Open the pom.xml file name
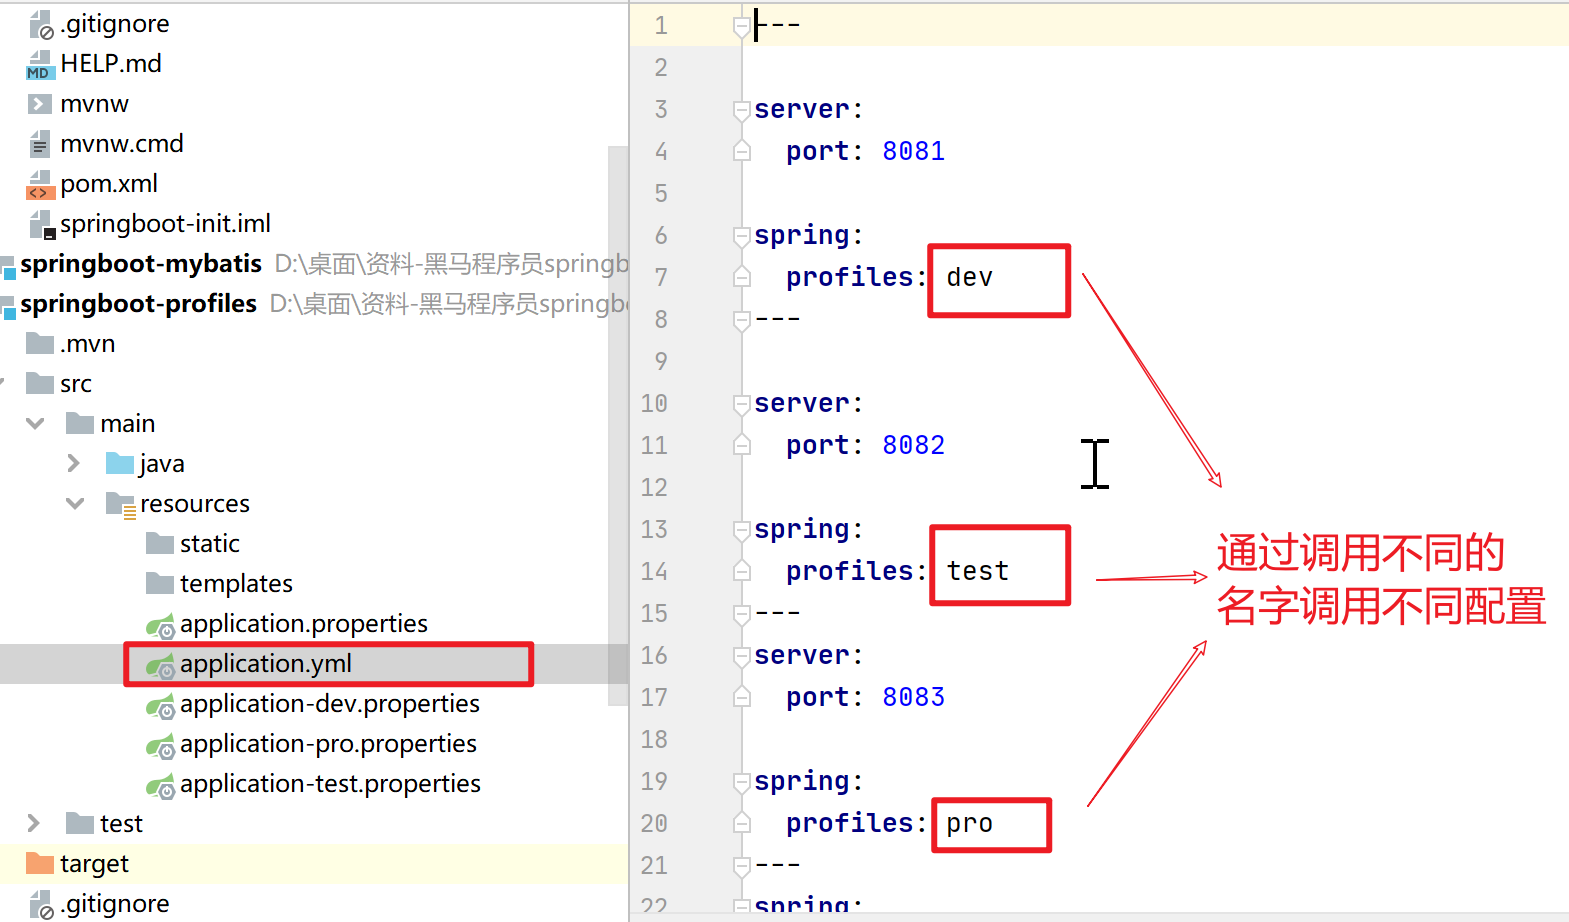 pyautogui.click(x=109, y=184)
